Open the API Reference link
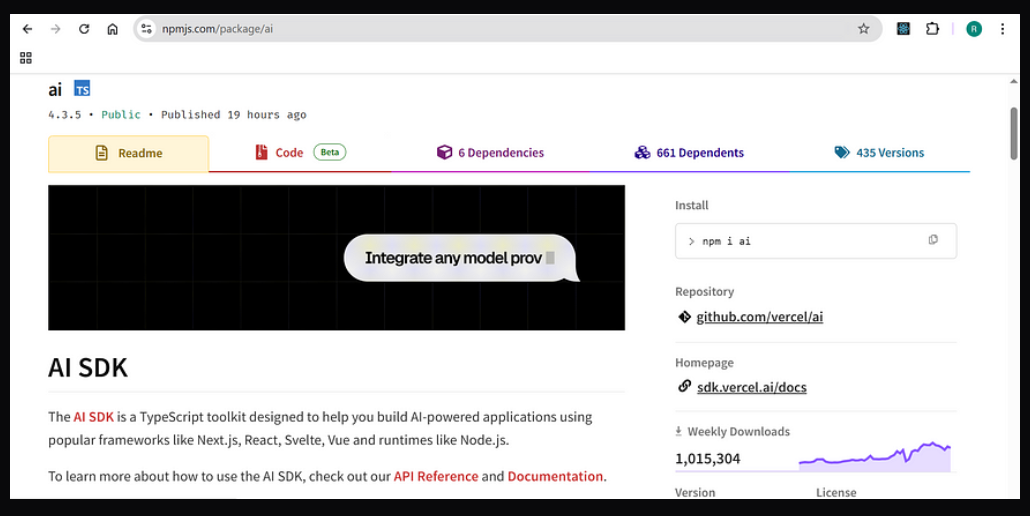 (436, 477)
